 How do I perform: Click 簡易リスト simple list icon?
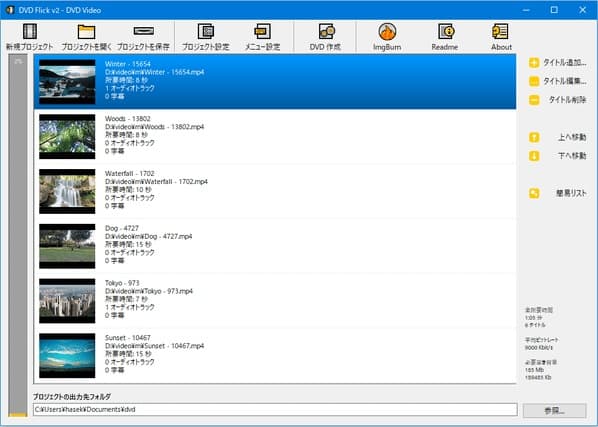[x=534, y=193]
